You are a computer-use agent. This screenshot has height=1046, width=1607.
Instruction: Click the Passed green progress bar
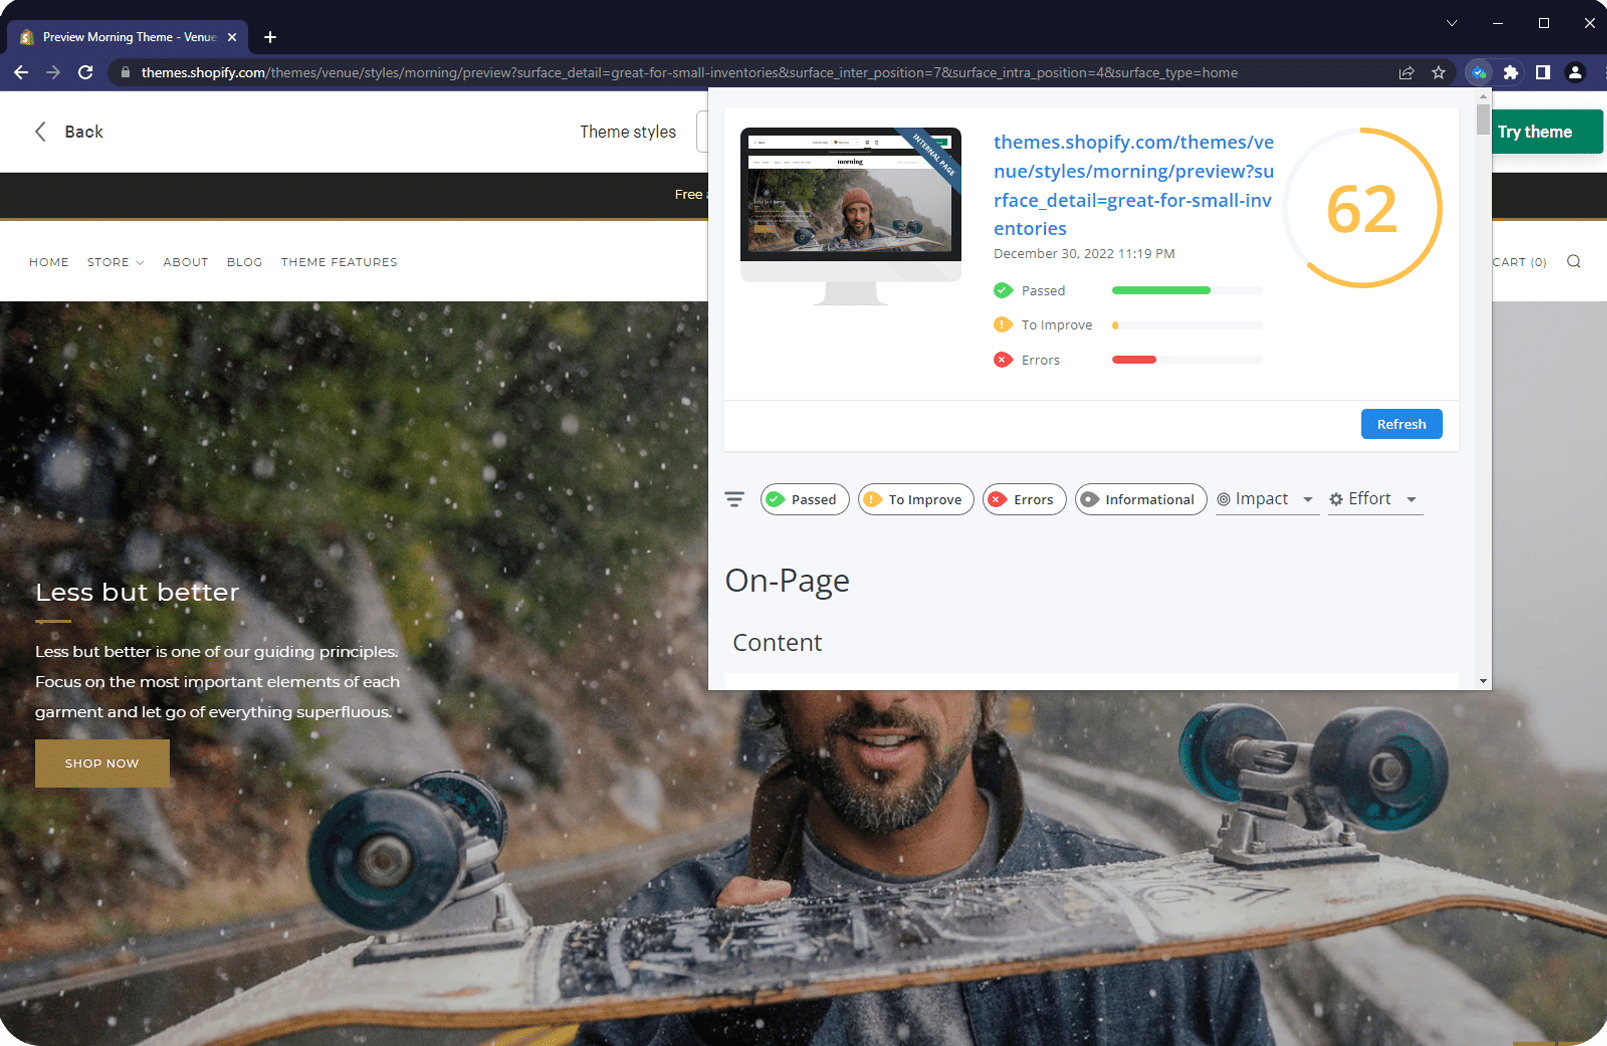coord(1187,290)
